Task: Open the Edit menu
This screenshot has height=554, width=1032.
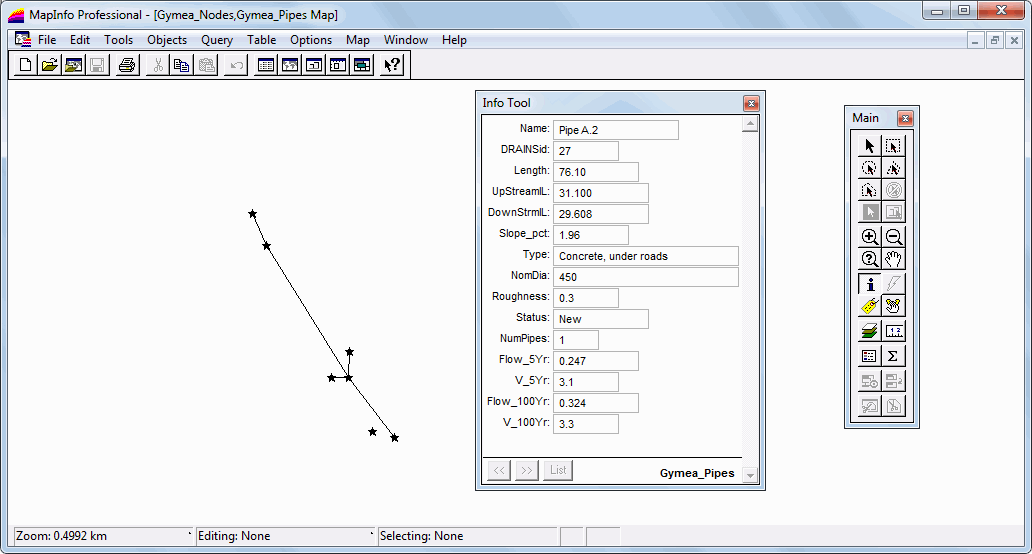Action: tap(80, 40)
